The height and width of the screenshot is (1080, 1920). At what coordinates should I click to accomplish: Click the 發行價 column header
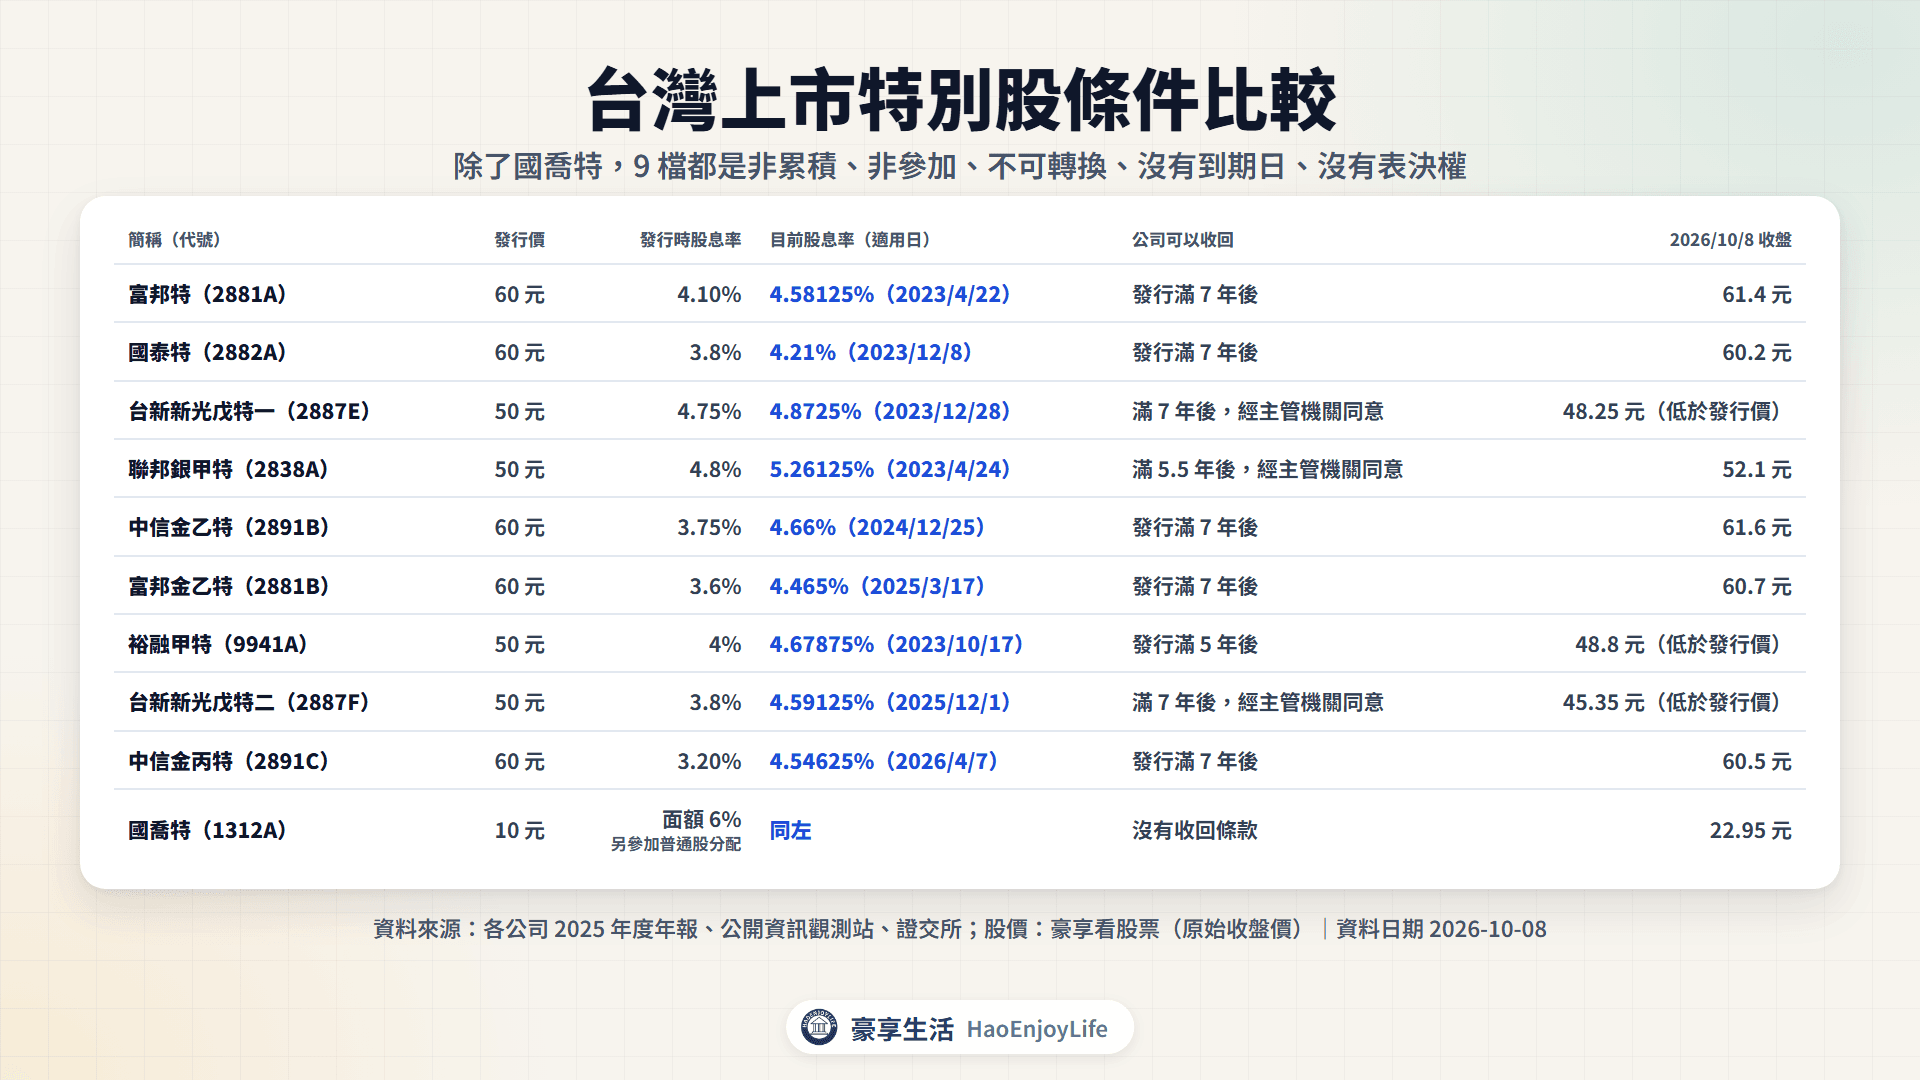519,240
